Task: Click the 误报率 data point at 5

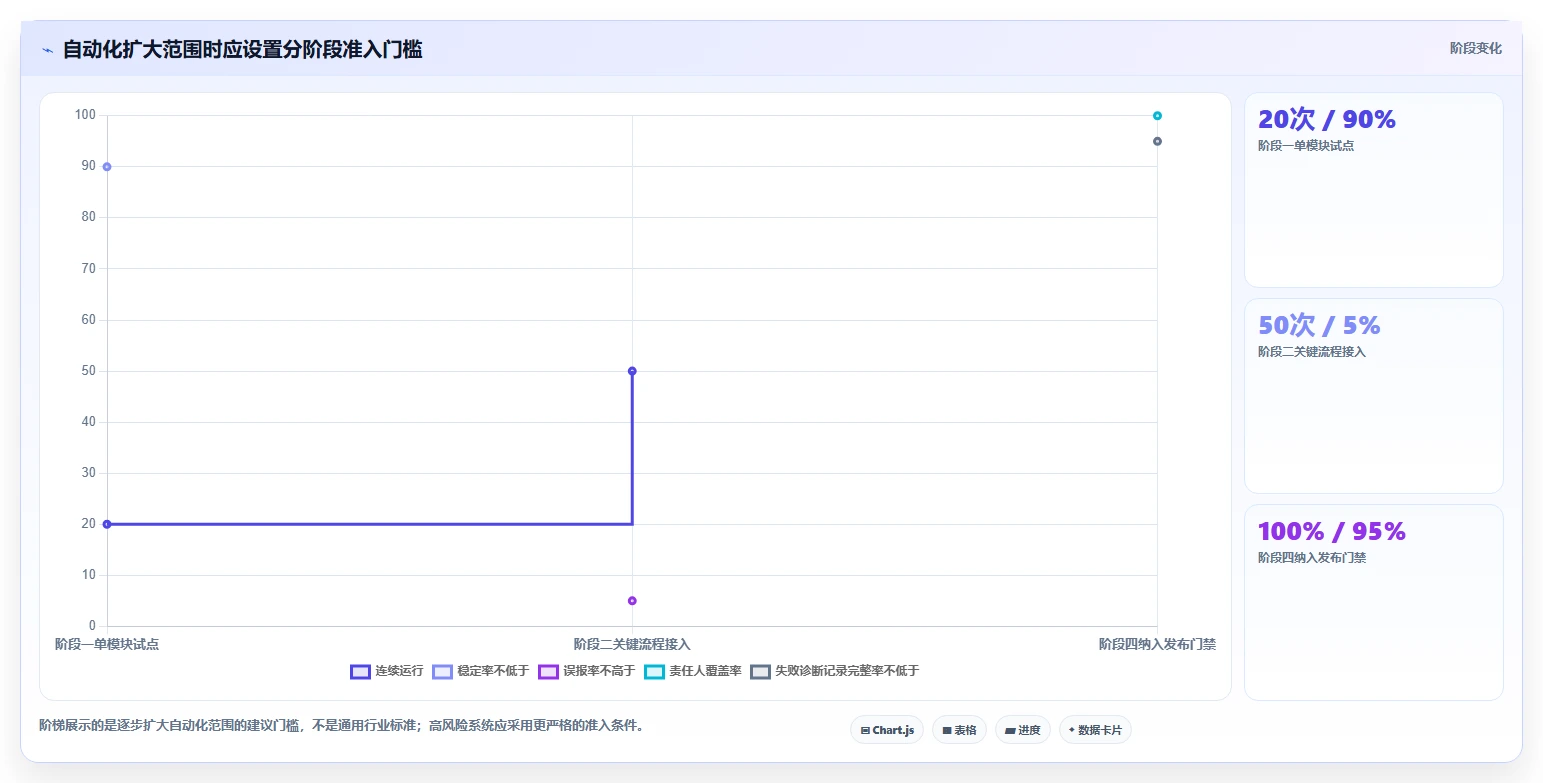Action: [632, 601]
